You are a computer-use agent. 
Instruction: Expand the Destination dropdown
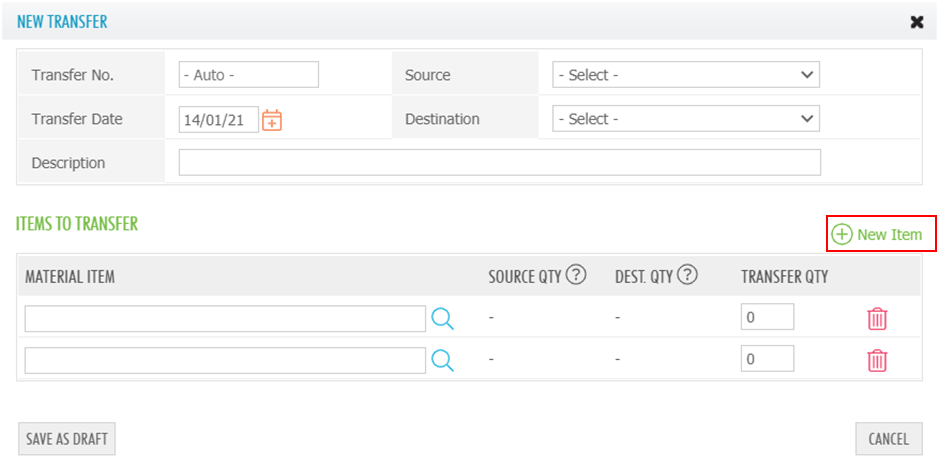pyautogui.click(x=686, y=119)
